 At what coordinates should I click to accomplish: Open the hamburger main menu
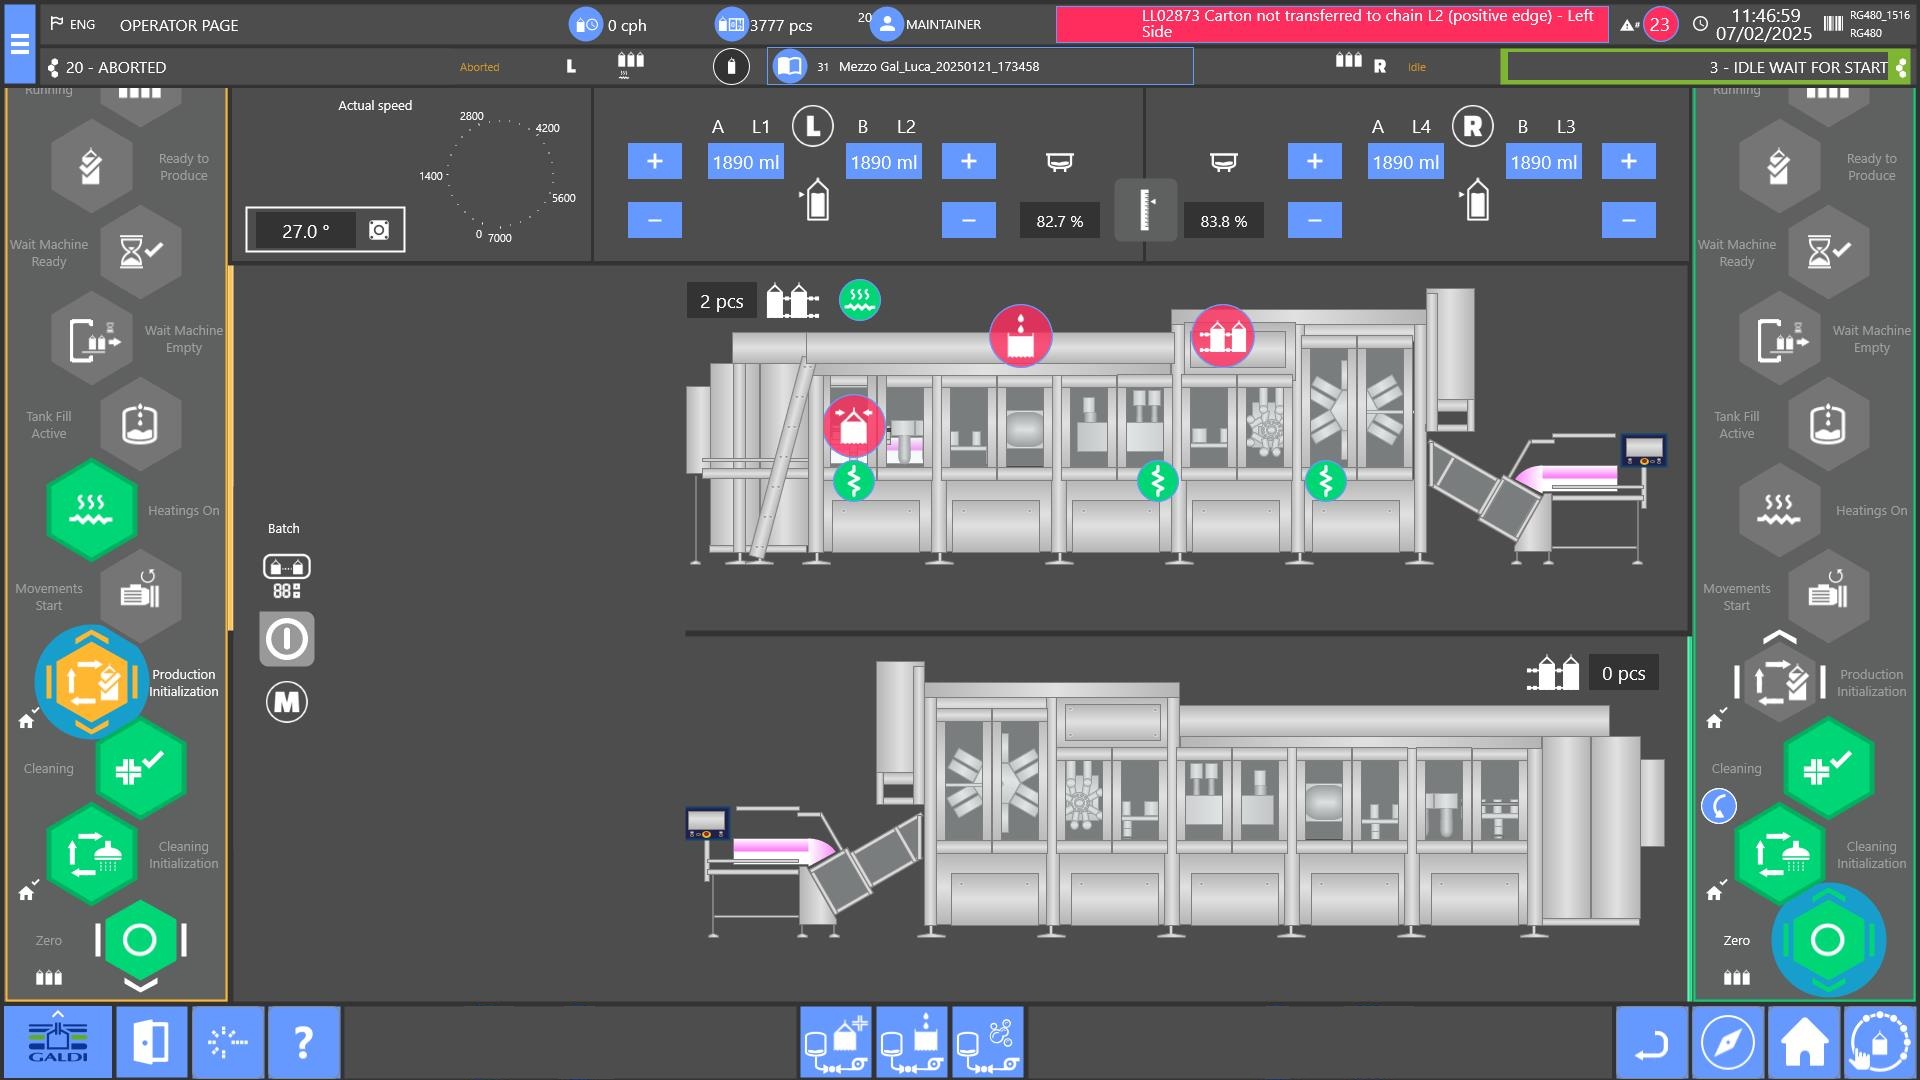coord(19,44)
